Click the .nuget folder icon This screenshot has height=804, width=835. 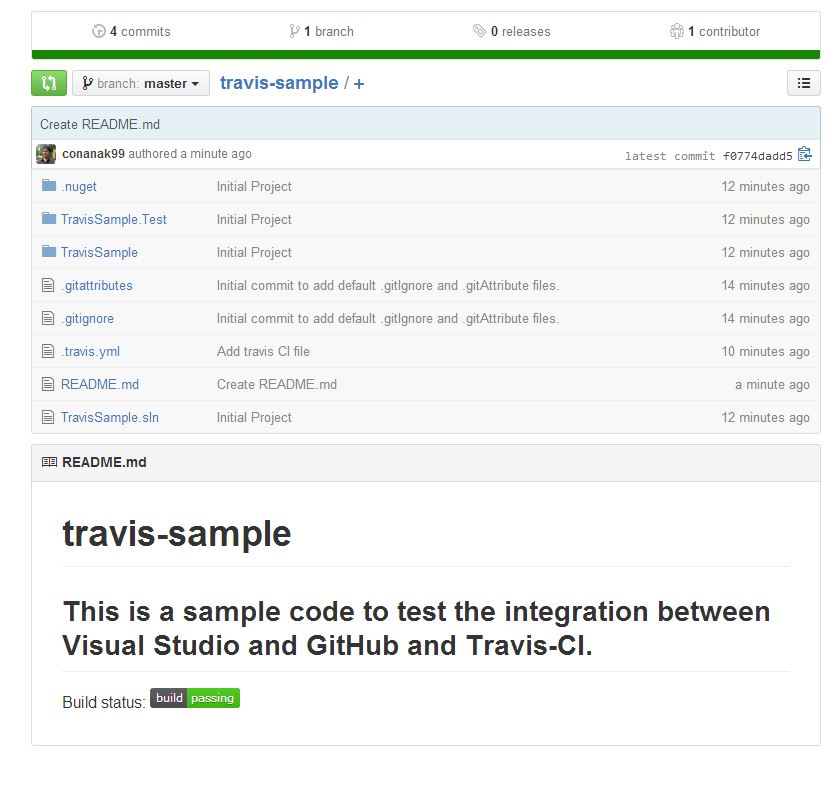[49, 186]
